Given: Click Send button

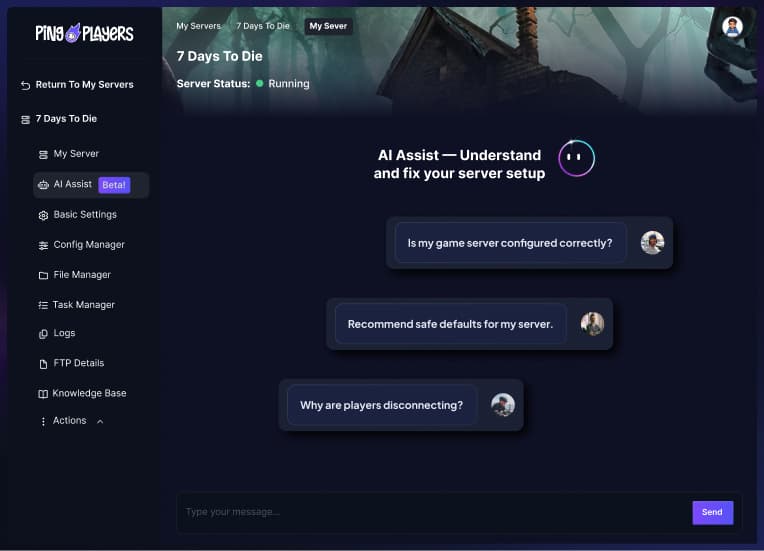Looking at the screenshot, I should tap(712, 513).
